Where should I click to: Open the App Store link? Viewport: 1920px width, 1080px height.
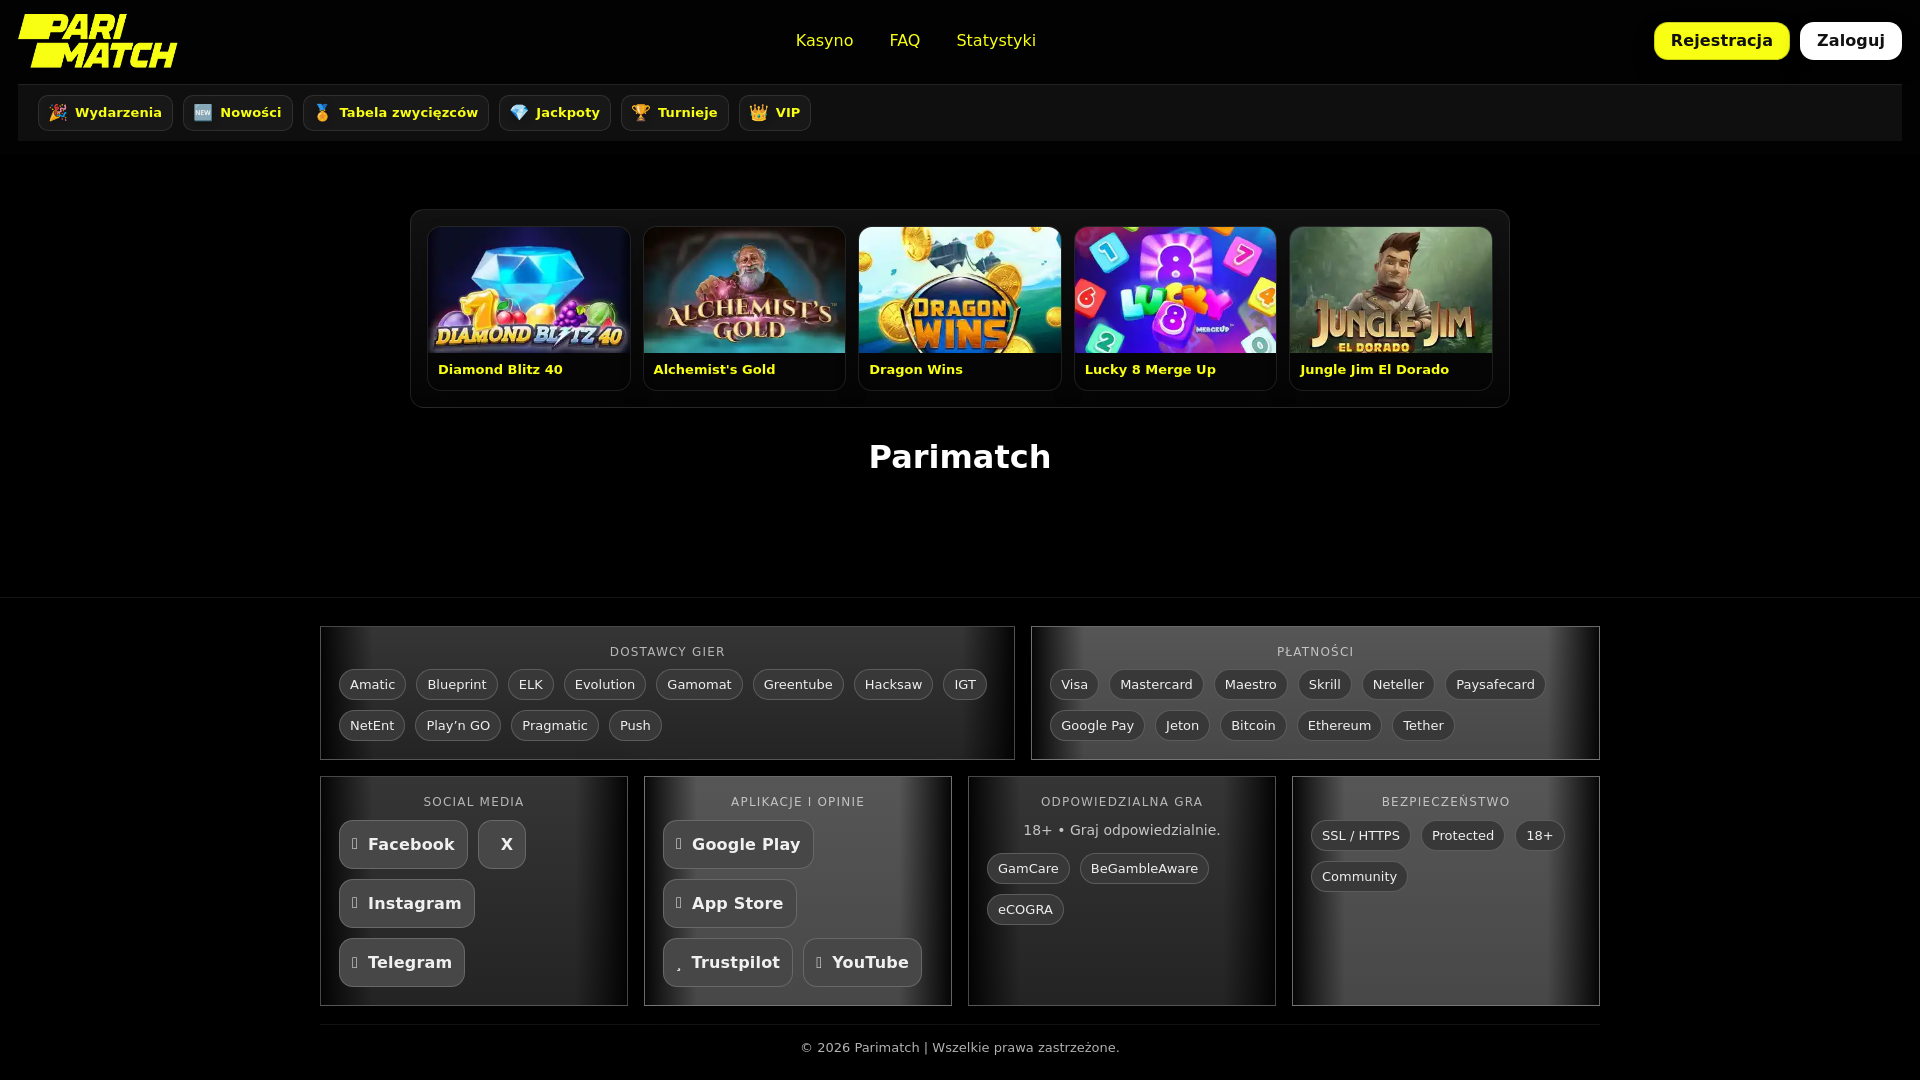[x=730, y=904]
